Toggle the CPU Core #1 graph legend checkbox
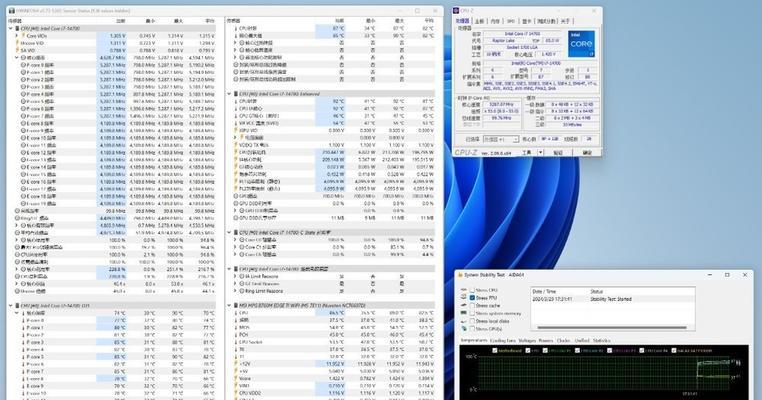The height and width of the screenshot is (400, 762). [x=545, y=350]
